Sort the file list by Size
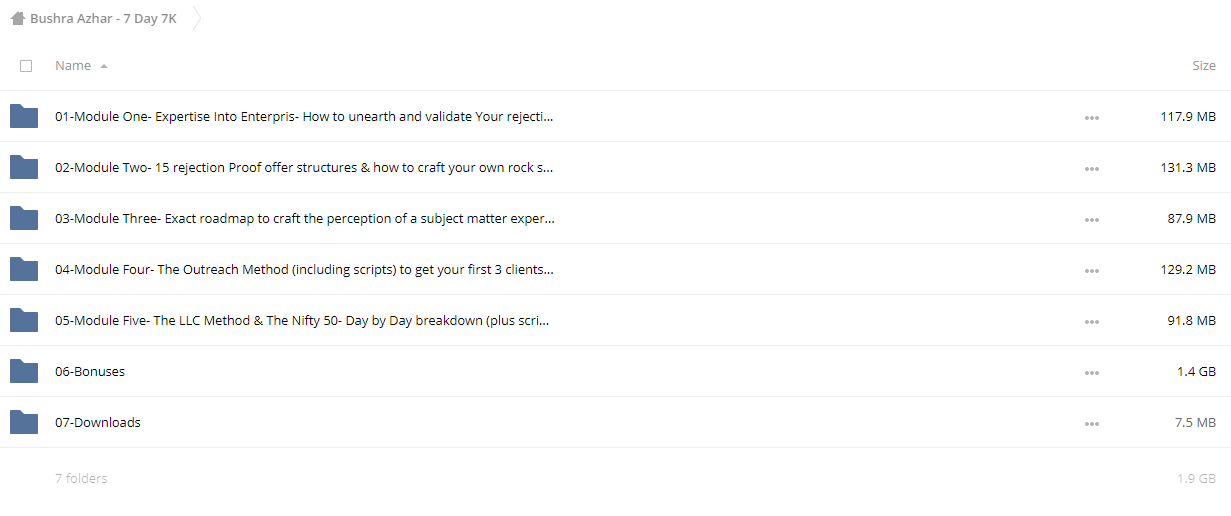Screen dimensions: 1231x516 coord(1204,65)
